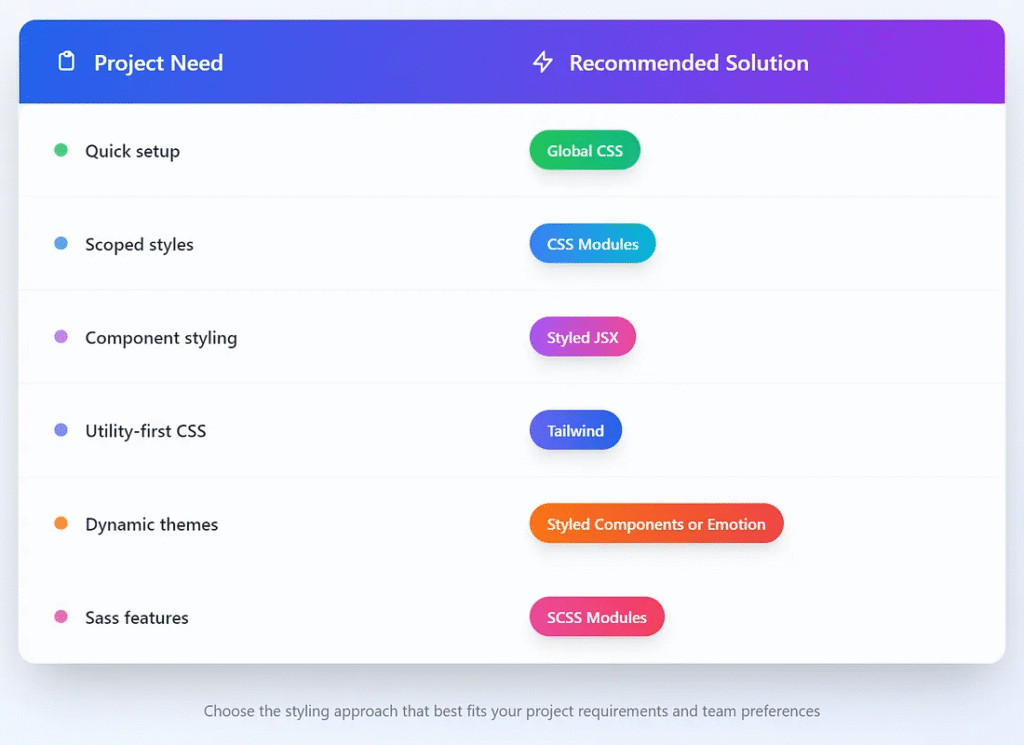Click the Utility-first CSS row label

click(x=145, y=431)
